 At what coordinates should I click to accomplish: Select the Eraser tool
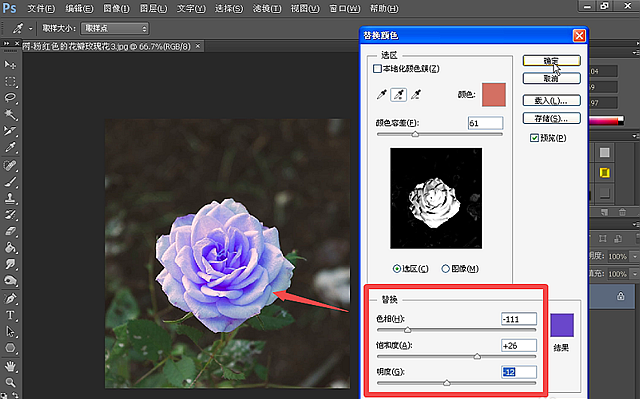(x=10, y=231)
